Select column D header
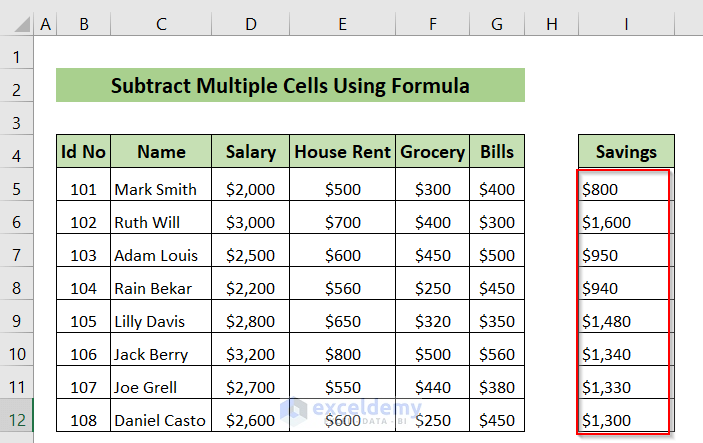Image resolution: width=703 pixels, height=443 pixels. pos(250,23)
